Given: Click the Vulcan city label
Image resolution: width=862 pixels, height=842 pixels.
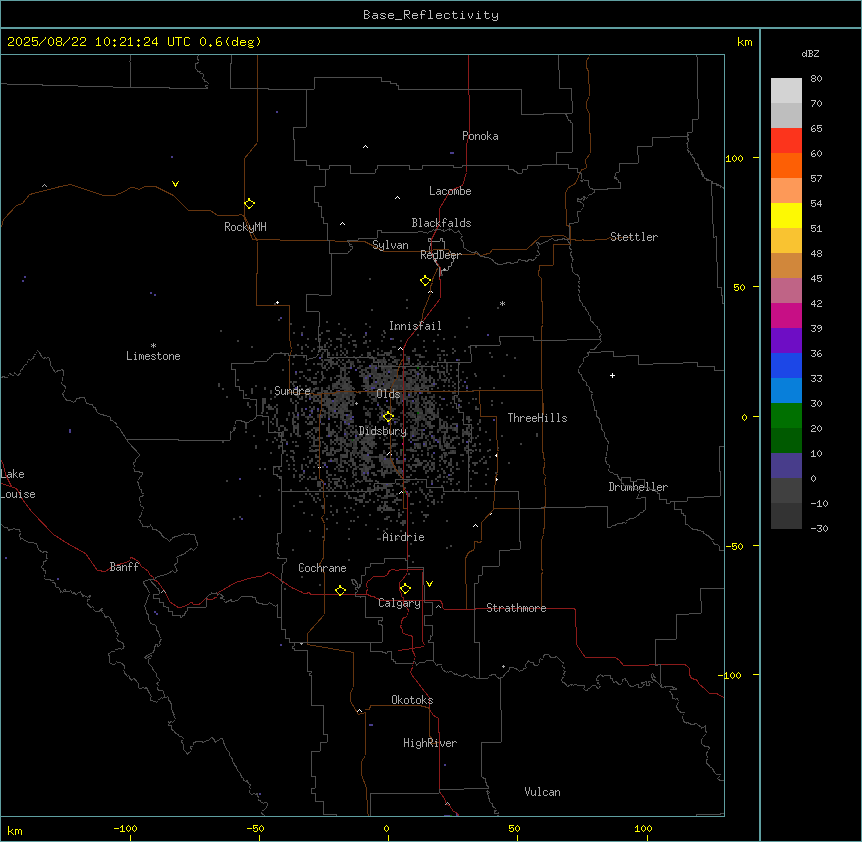Looking at the screenshot, I should click(543, 792).
